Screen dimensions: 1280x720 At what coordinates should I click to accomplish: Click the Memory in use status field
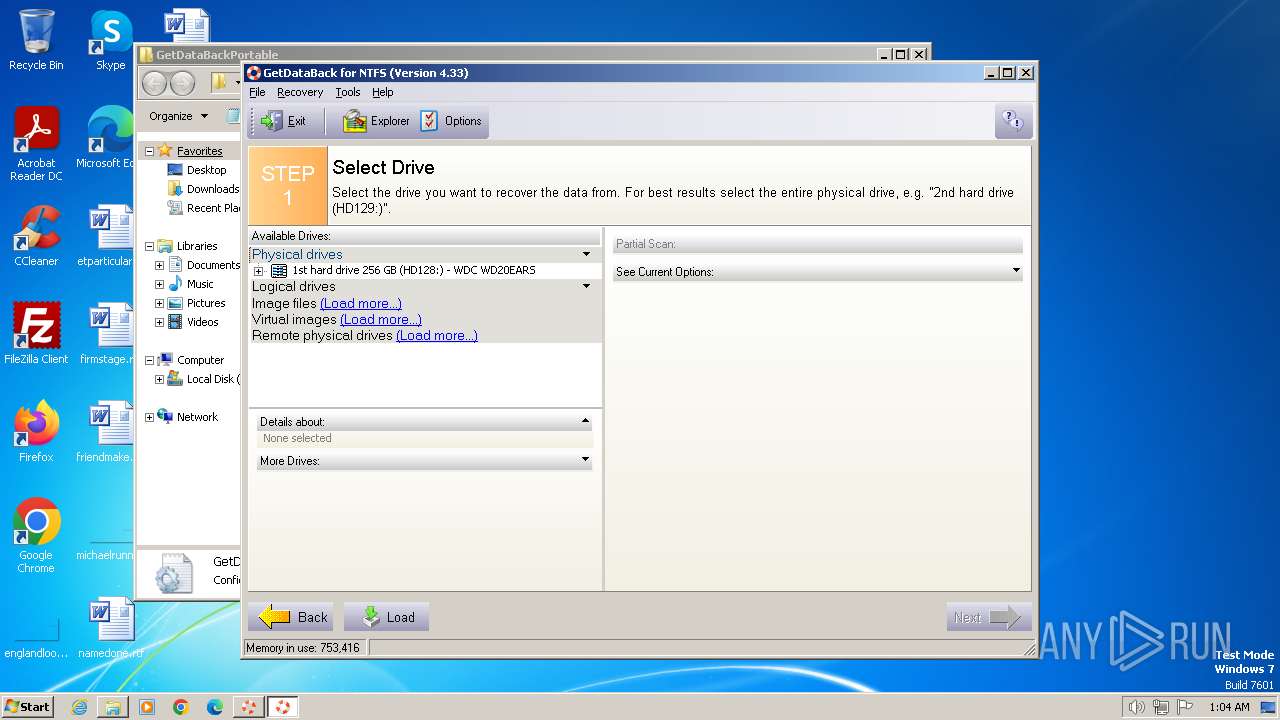coord(305,648)
